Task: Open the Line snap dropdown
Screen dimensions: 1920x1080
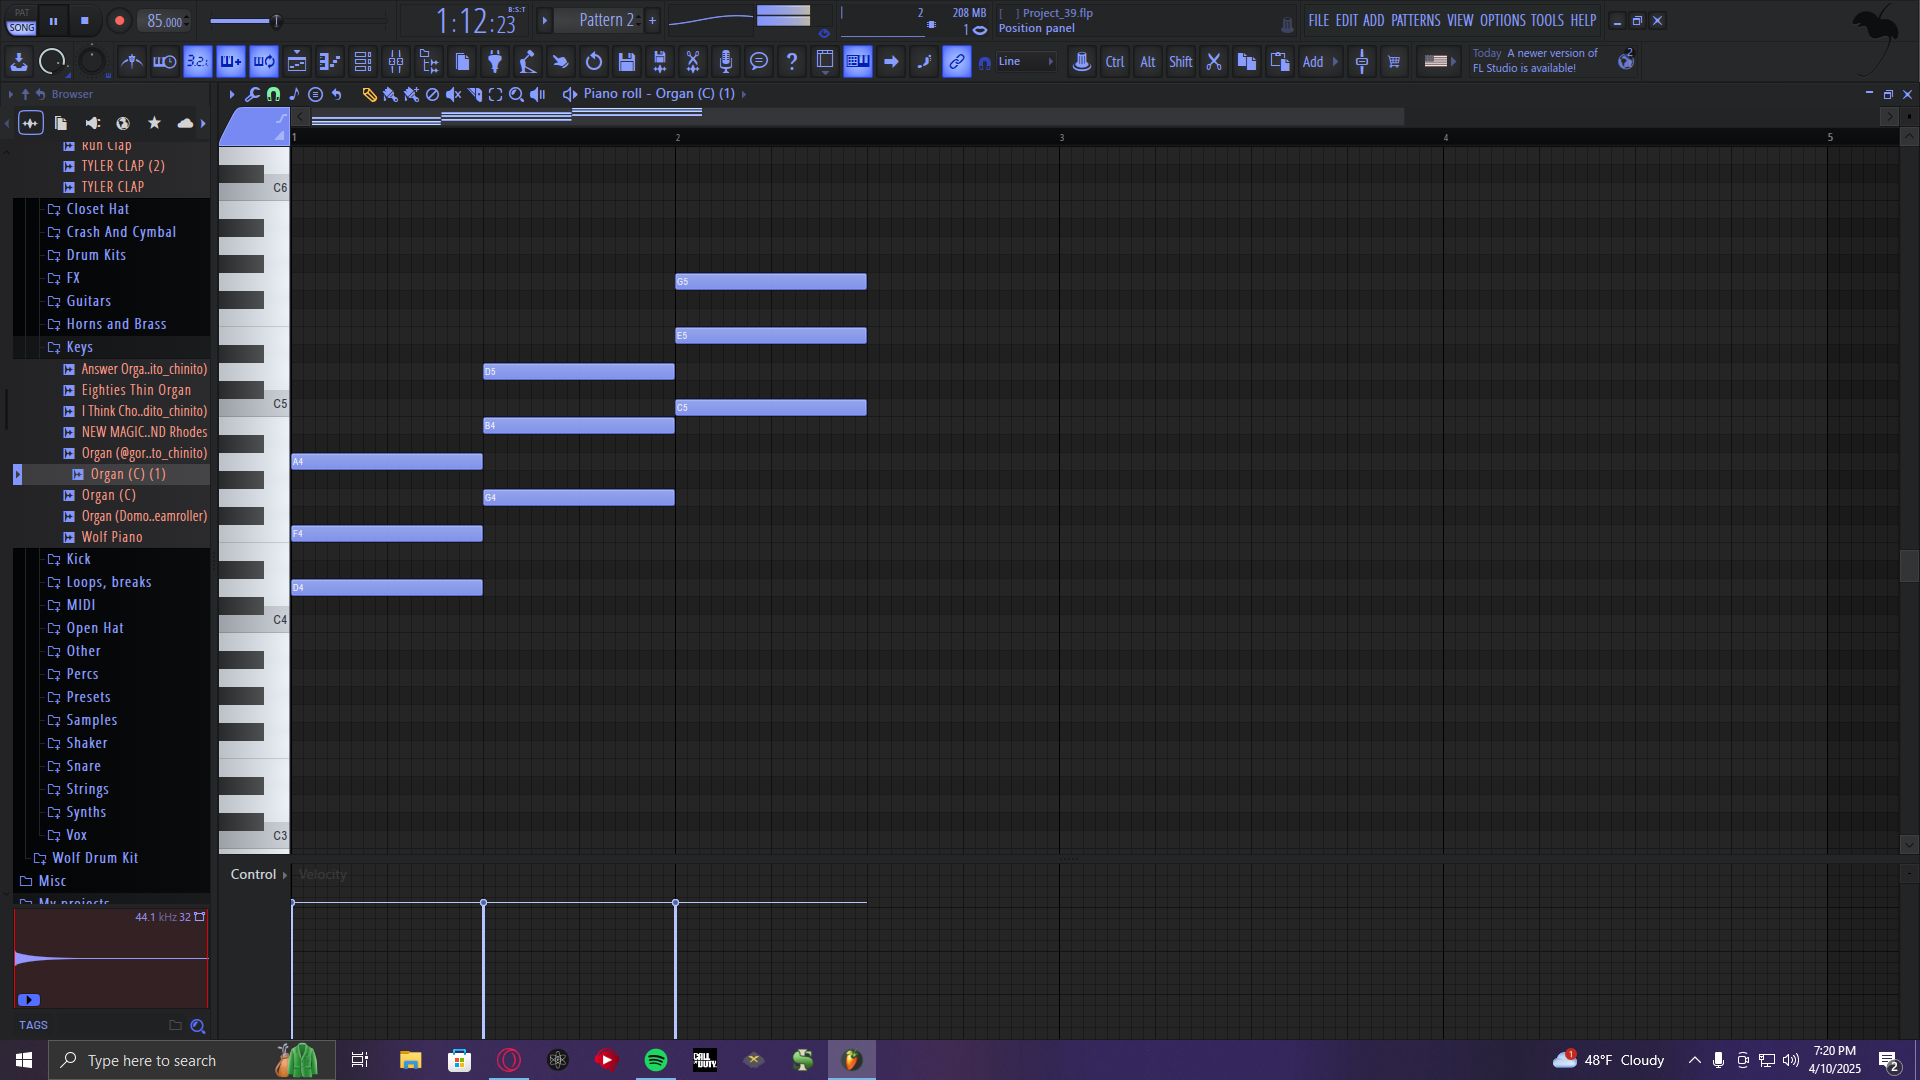Action: point(1027,62)
